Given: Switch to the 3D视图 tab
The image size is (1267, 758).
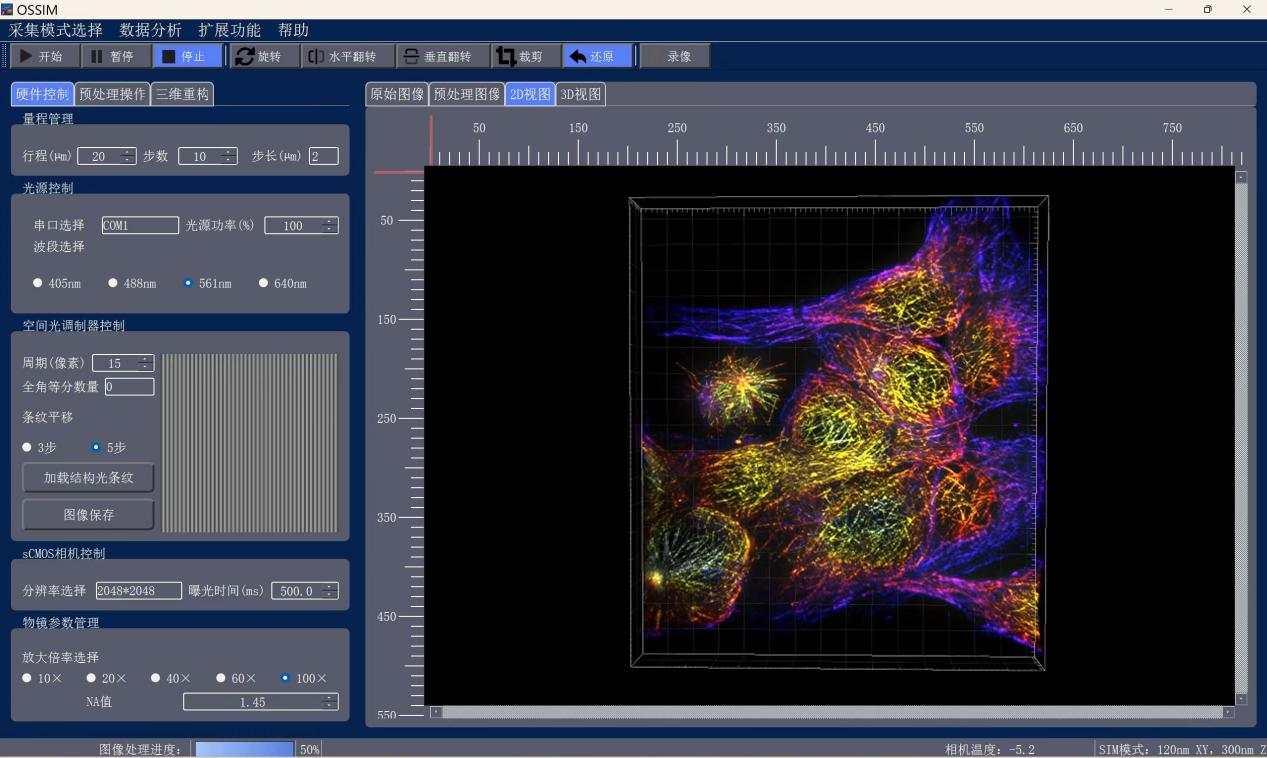Looking at the screenshot, I should 581,95.
